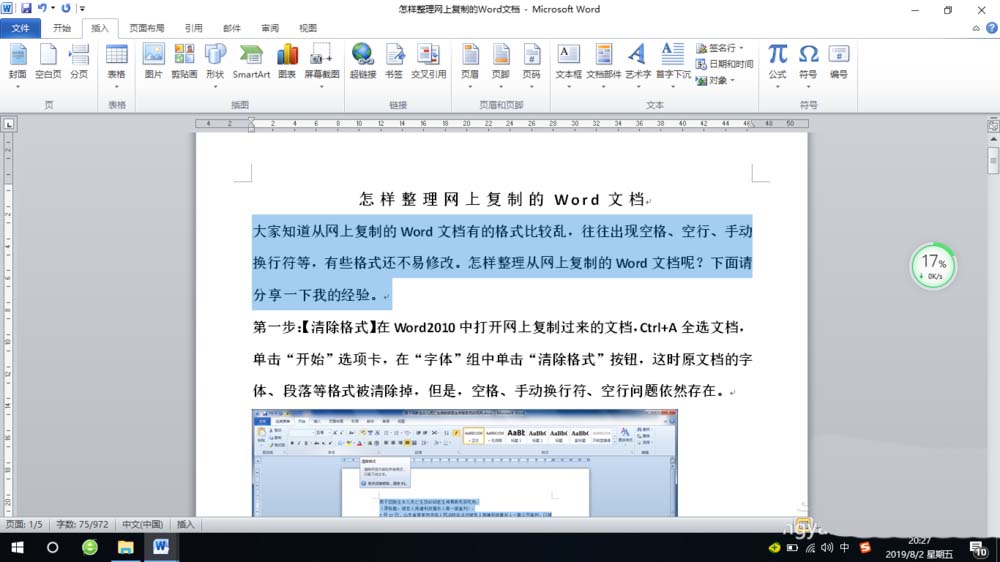Switch to the References (引用) tab
The height and width of the screenshot is (562, 1000).
(x=193, y=28)
